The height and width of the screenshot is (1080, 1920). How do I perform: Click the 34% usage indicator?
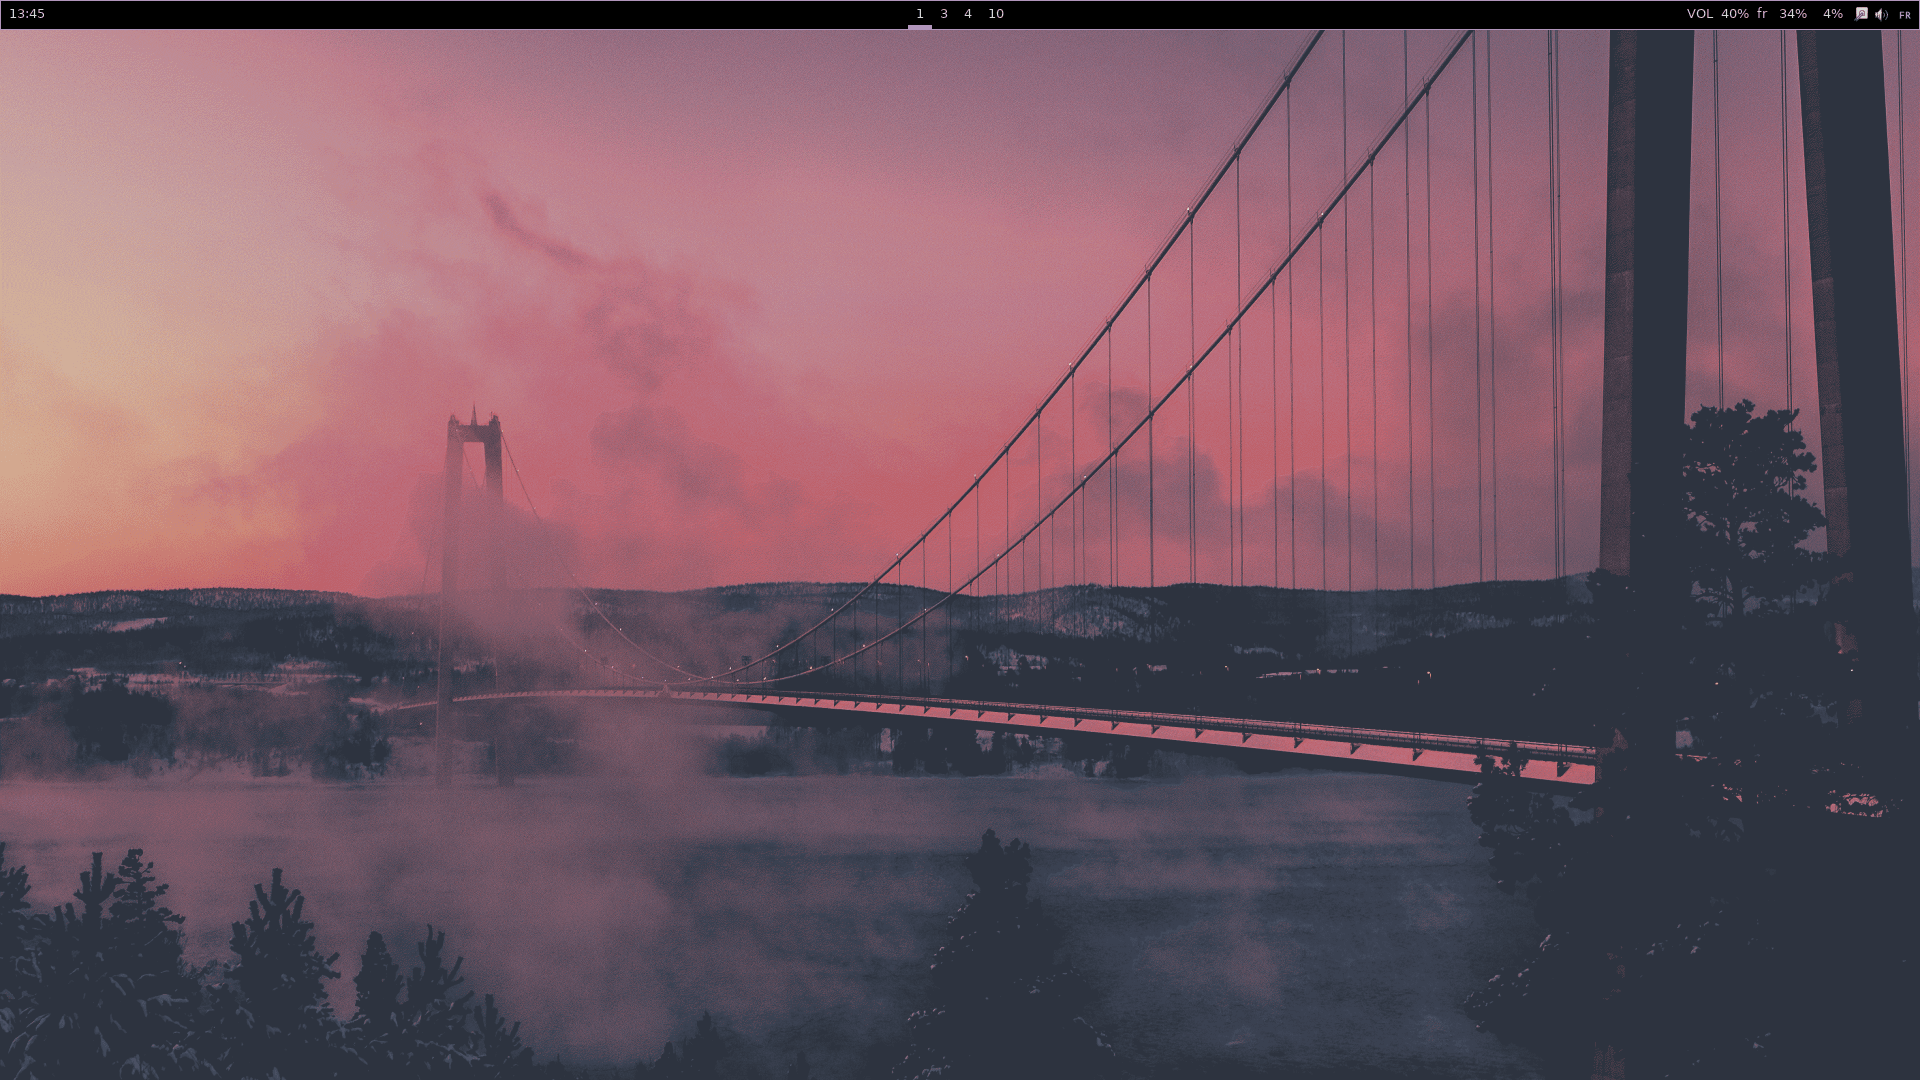1791,14
